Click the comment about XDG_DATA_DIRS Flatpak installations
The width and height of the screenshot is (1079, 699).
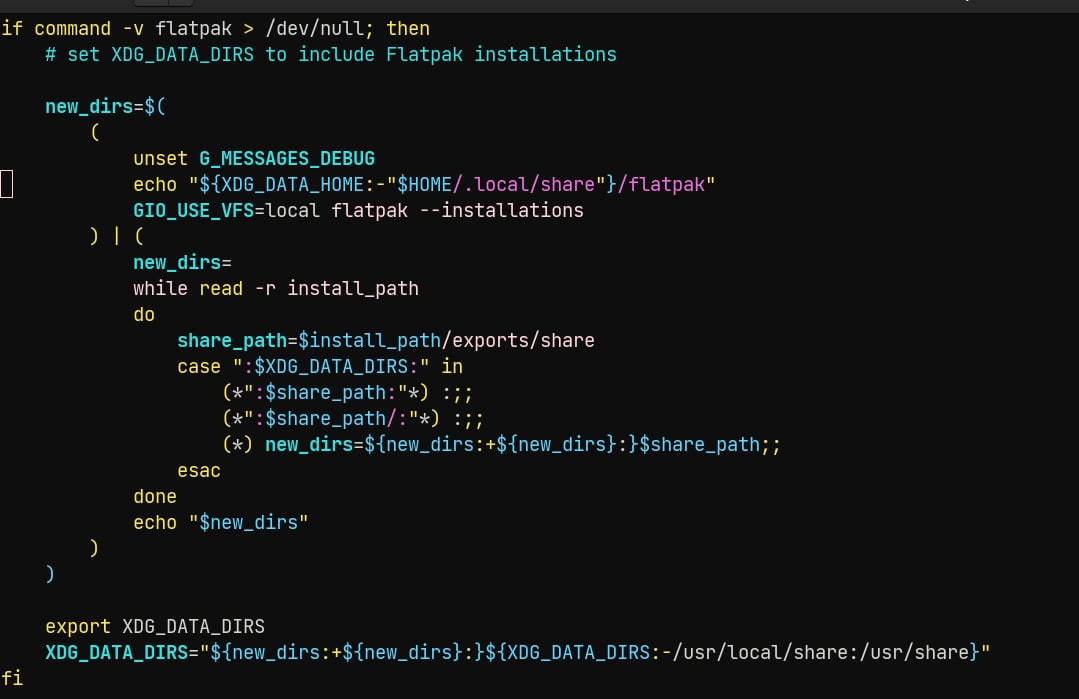331,54
